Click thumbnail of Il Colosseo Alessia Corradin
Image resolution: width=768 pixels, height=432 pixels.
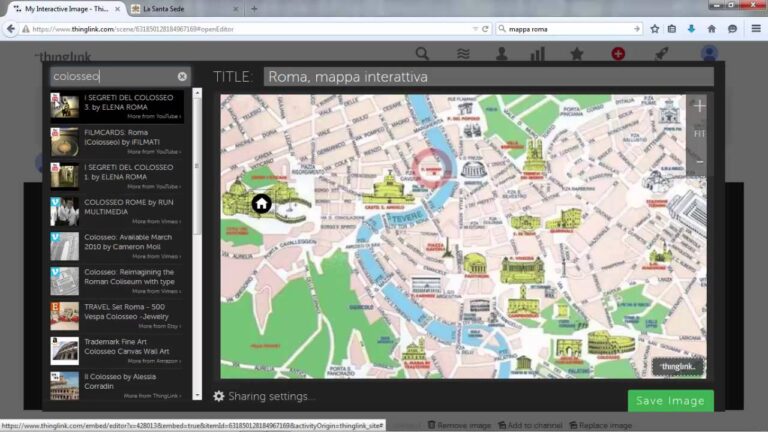pos(64,385)
